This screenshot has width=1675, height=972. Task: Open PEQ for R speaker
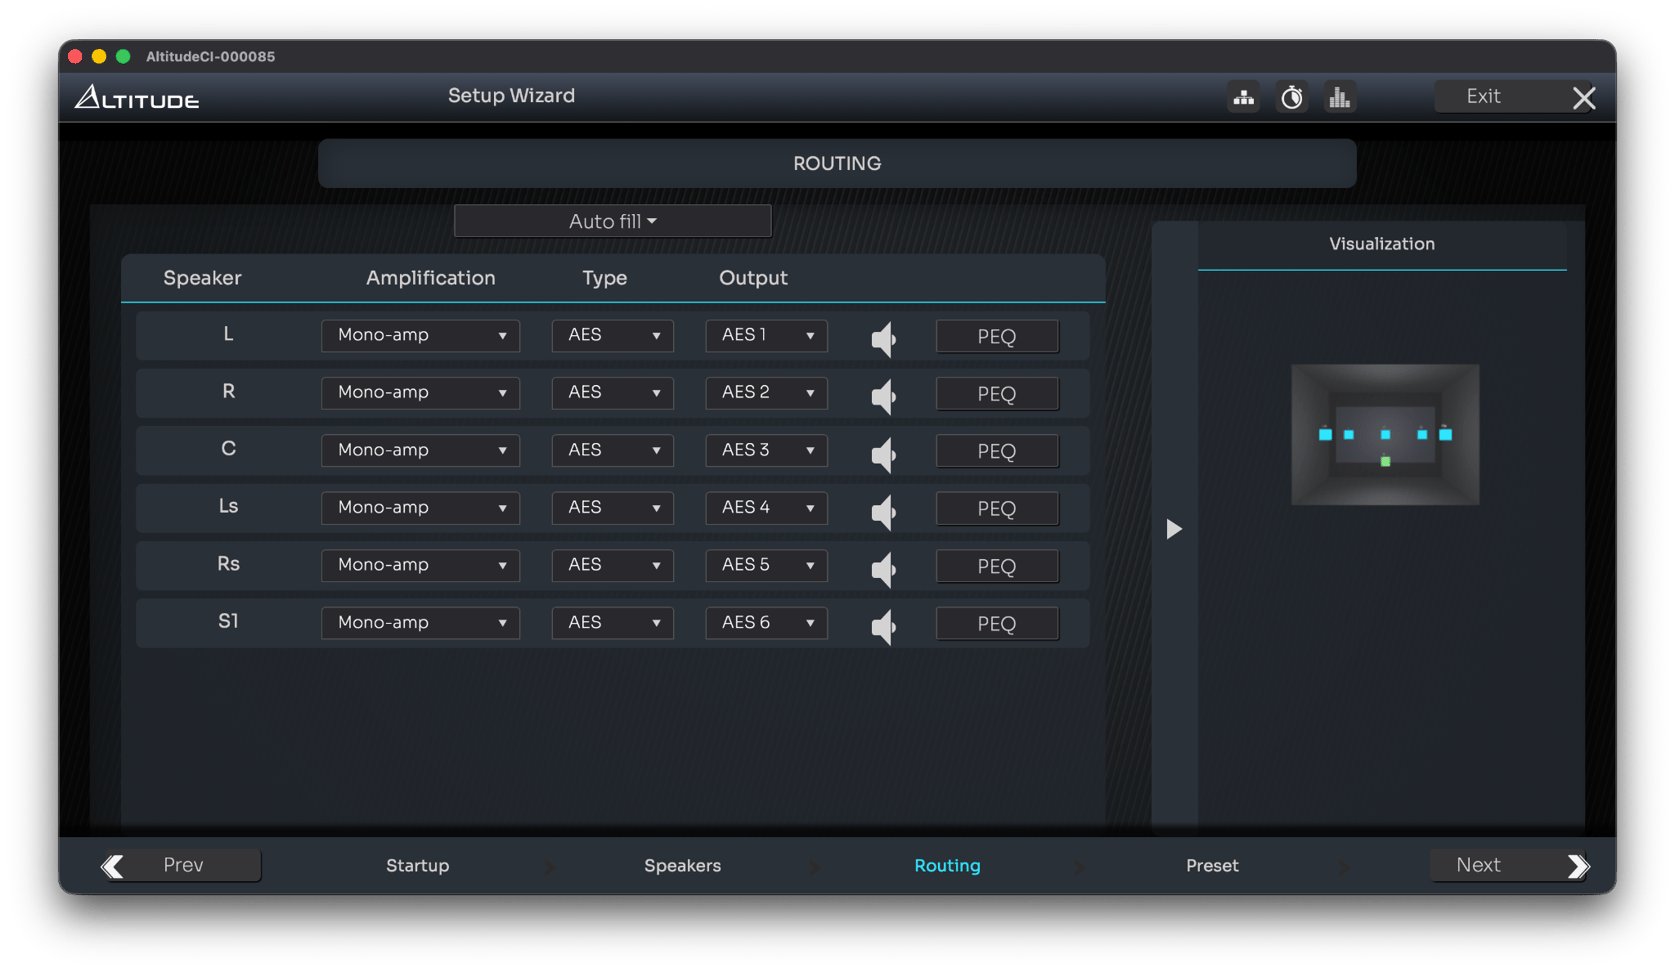(x=996, y=394)
